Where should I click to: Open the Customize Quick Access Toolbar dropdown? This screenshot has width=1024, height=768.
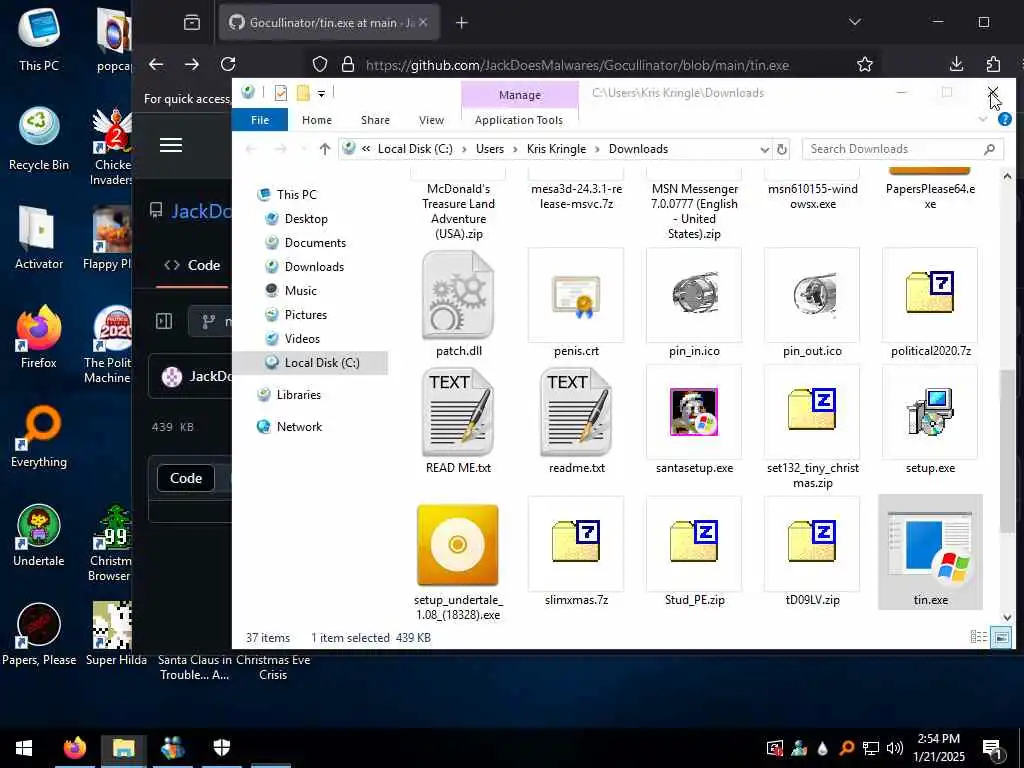pyautogui.click(x=321, y=94)
